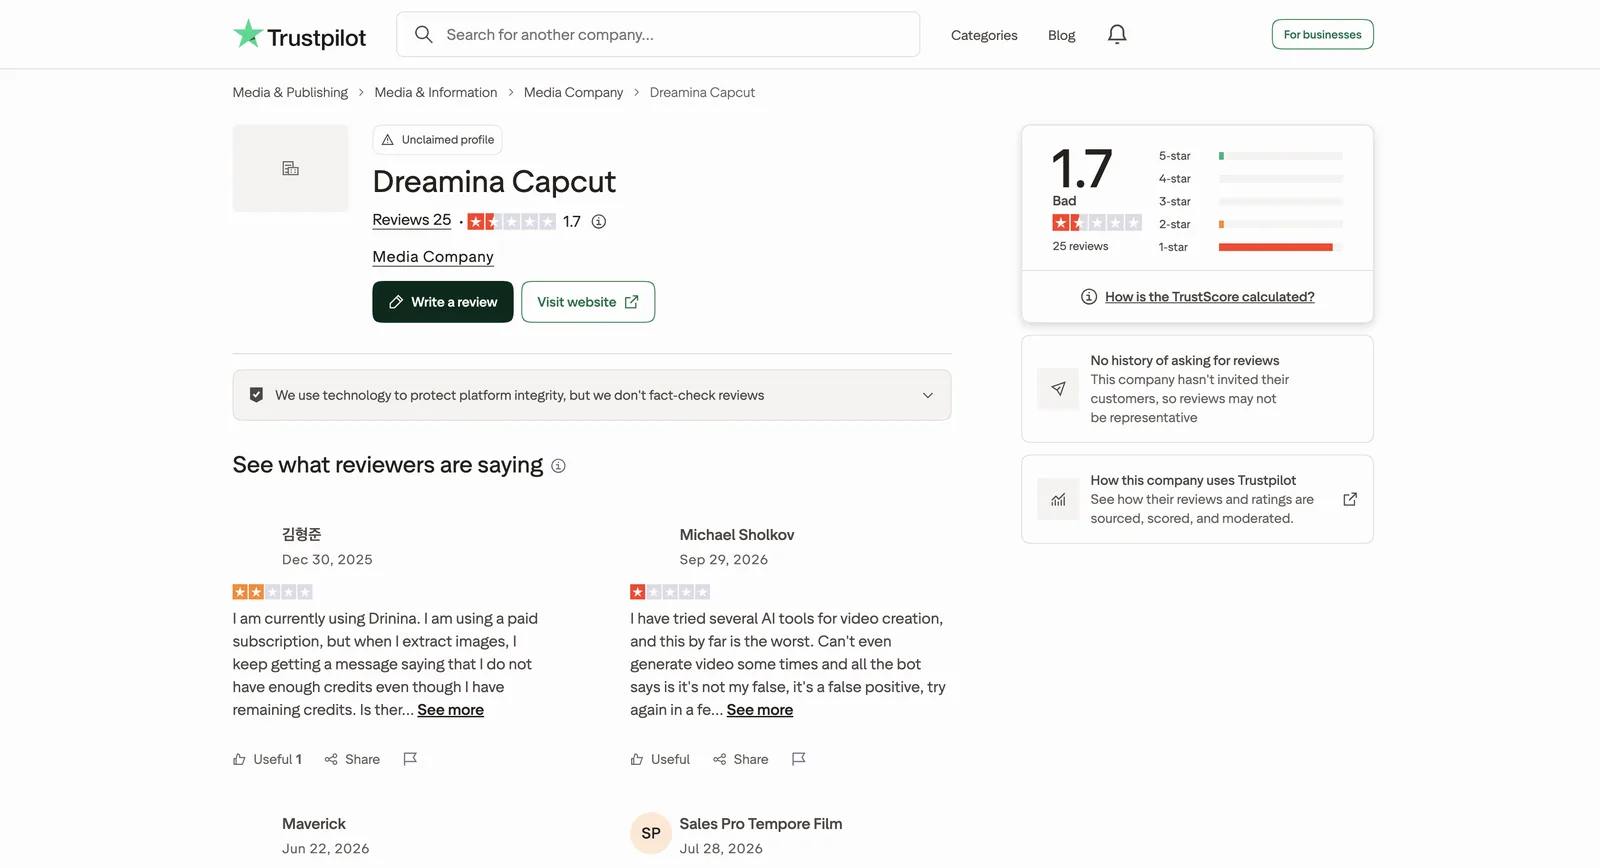Click reviewer name Maverick
Viewport: 1600px width, 868px height.
click(314, 824)
